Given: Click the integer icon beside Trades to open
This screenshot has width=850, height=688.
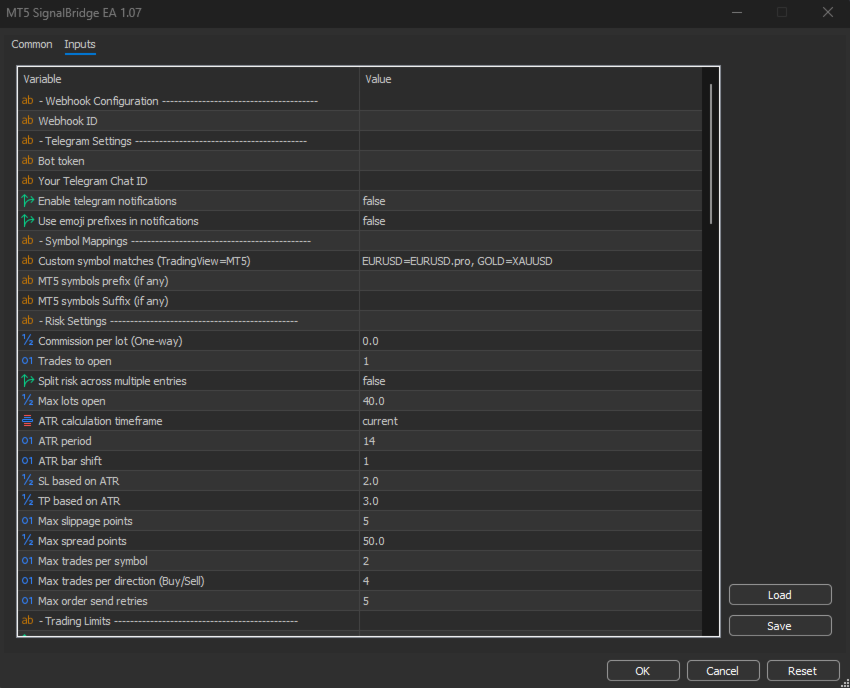Looking at the screenshot, I should tap(28, 361).
